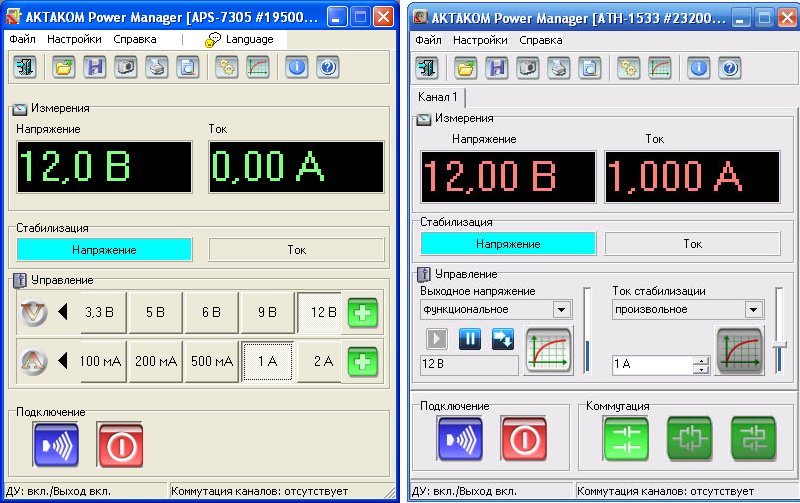800x503 pixels.
Task: Select 1 А current preset
Action: tap(268, 362)
